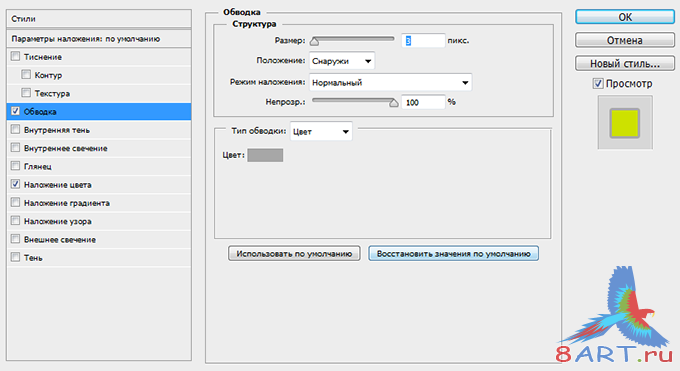The width and height of the screenshot is (680, 371).
Task: Open the Тиснение style settings
Action: coord(43,57)
